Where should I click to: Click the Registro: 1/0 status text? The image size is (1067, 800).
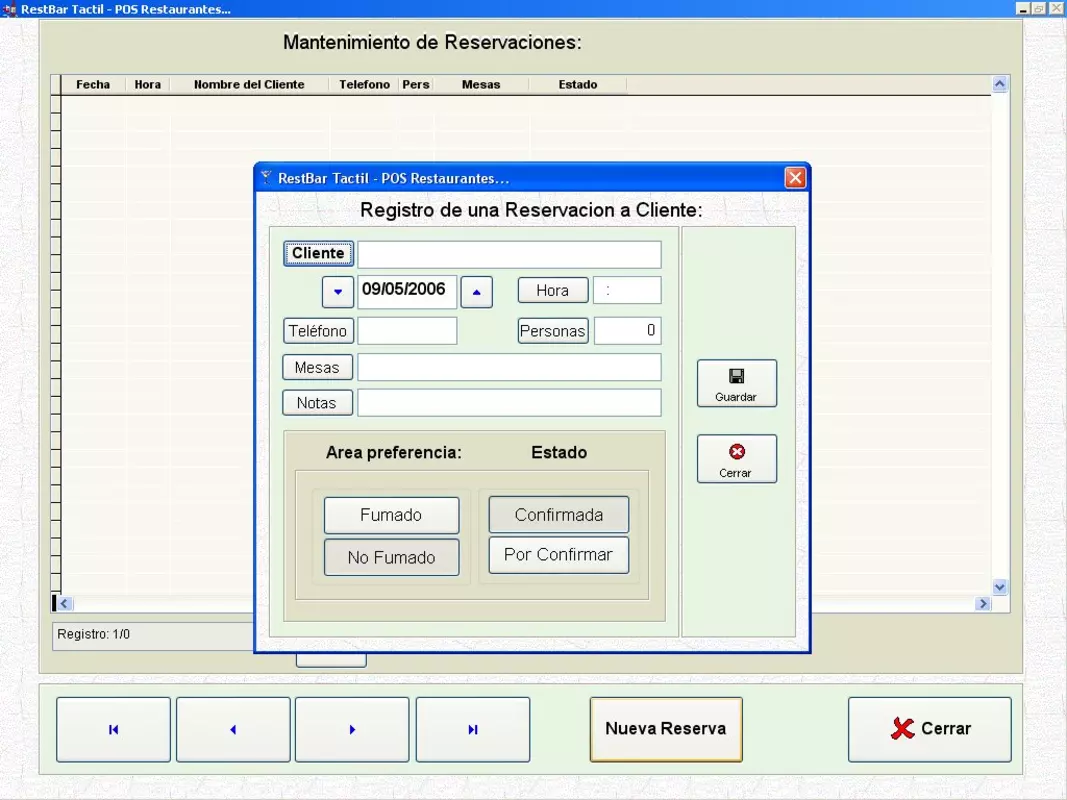(93, 634)
